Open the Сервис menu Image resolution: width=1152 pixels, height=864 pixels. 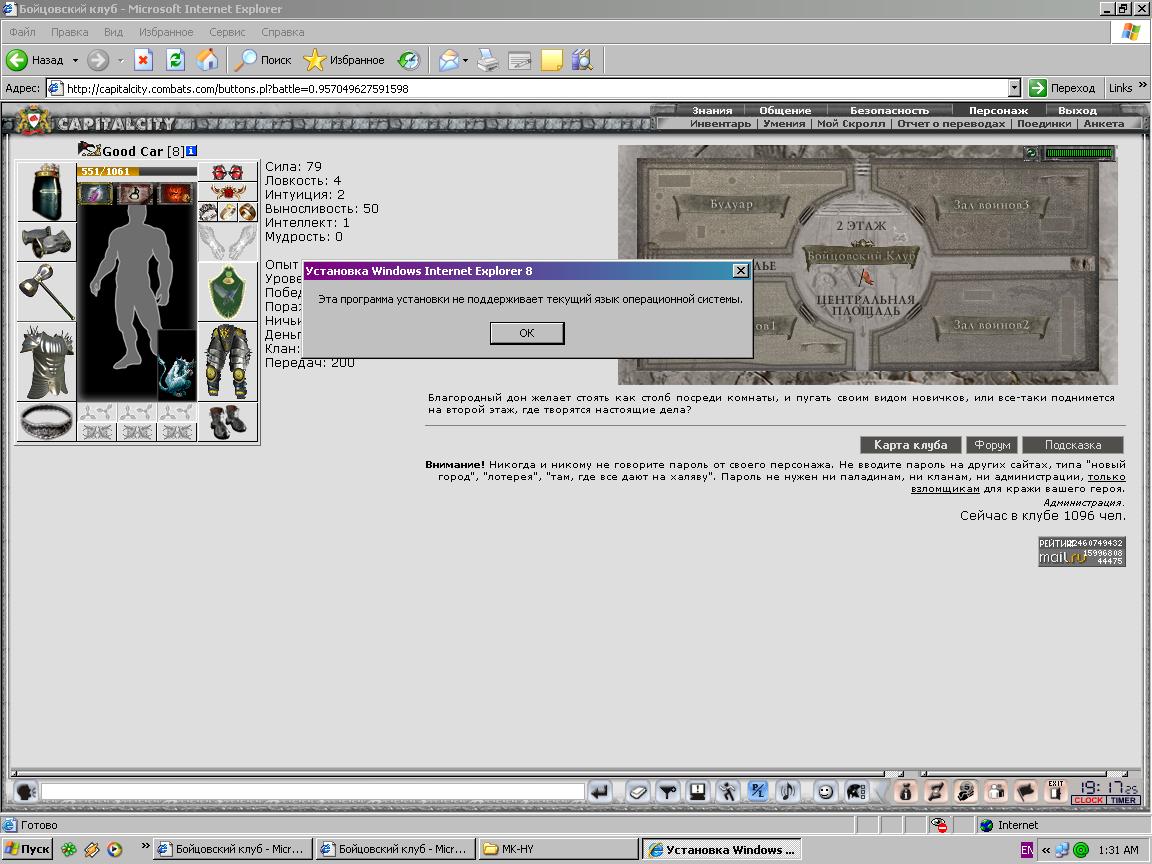(227, 32)
